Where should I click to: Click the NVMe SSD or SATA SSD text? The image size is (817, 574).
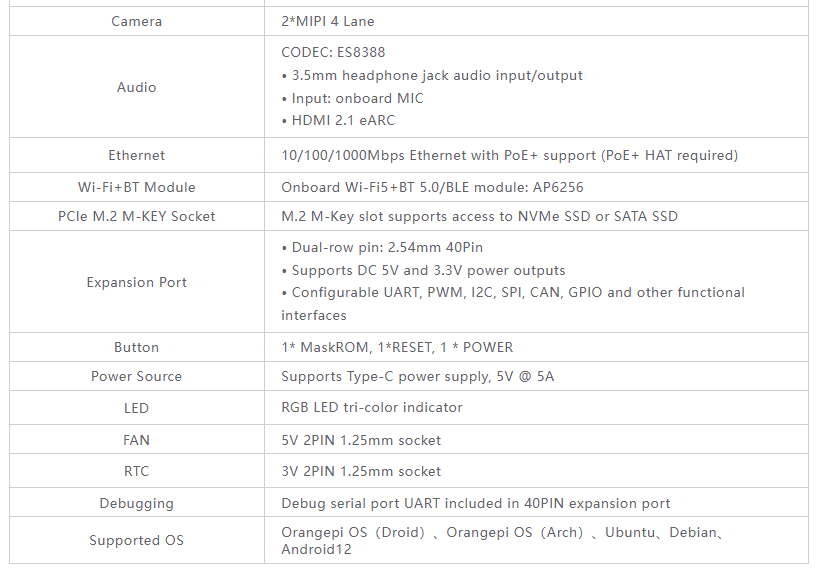coord(598,216)
